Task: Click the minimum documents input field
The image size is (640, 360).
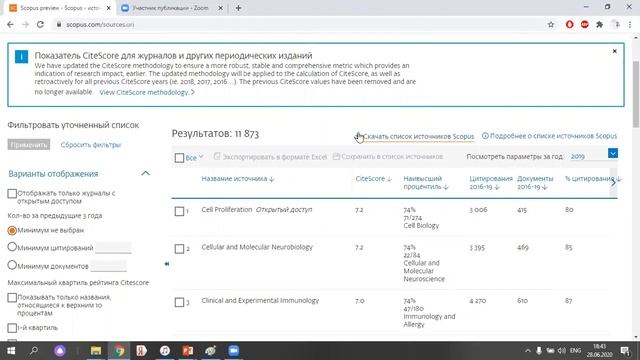Action: (x=109, y=266)
